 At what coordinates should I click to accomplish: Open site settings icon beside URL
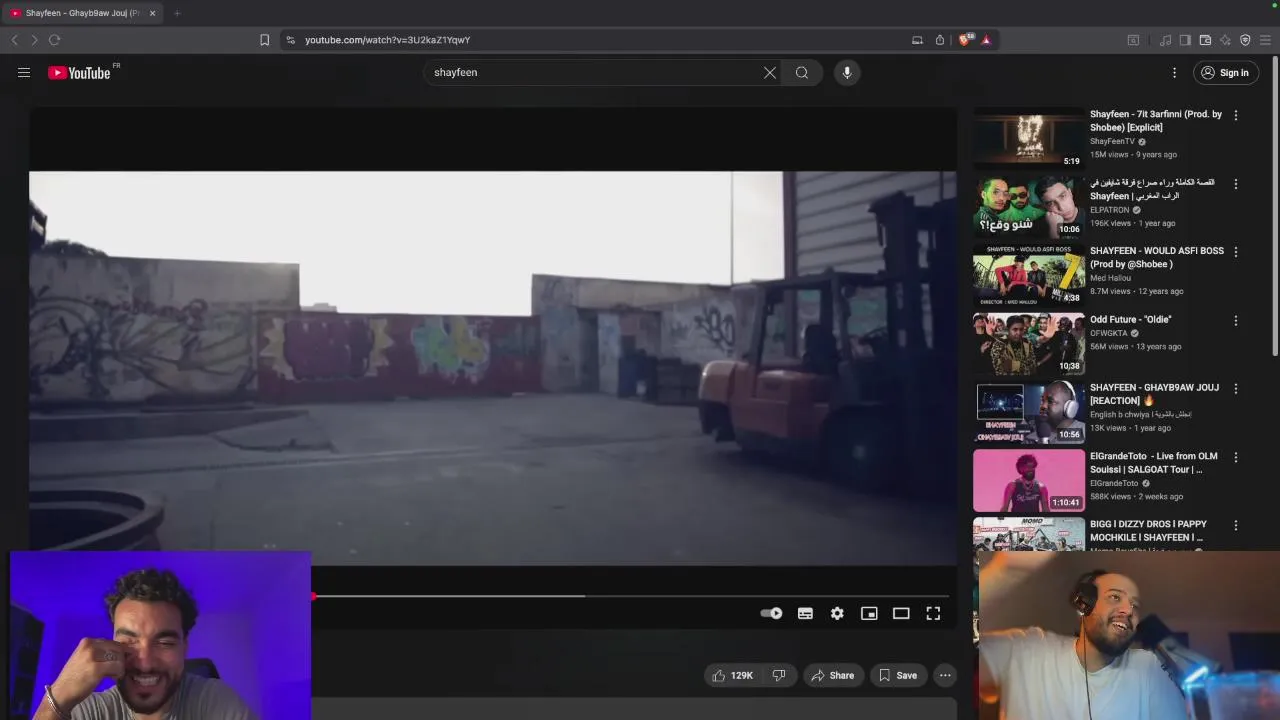pos(290,40)
